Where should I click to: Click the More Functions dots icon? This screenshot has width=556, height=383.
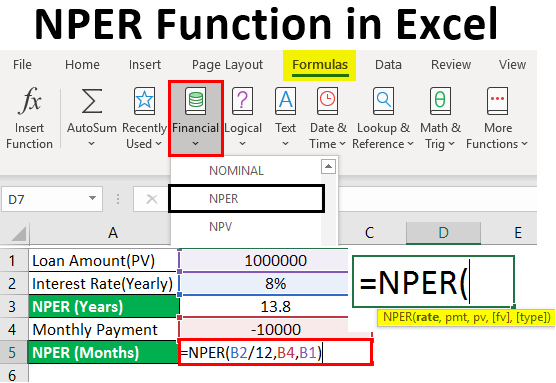point(497,101)
